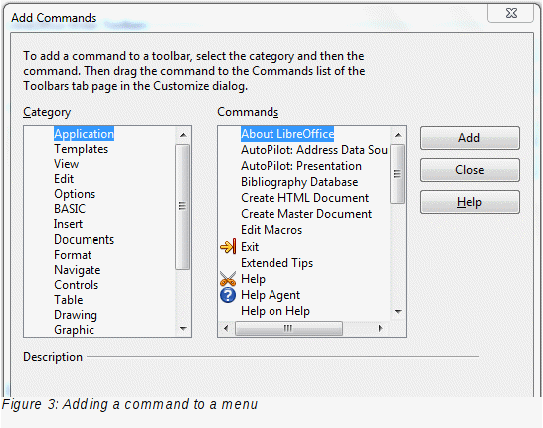543x428 pixels.
Task: Click the Help button
Action: pyautogui.click(x=470, y=202)
